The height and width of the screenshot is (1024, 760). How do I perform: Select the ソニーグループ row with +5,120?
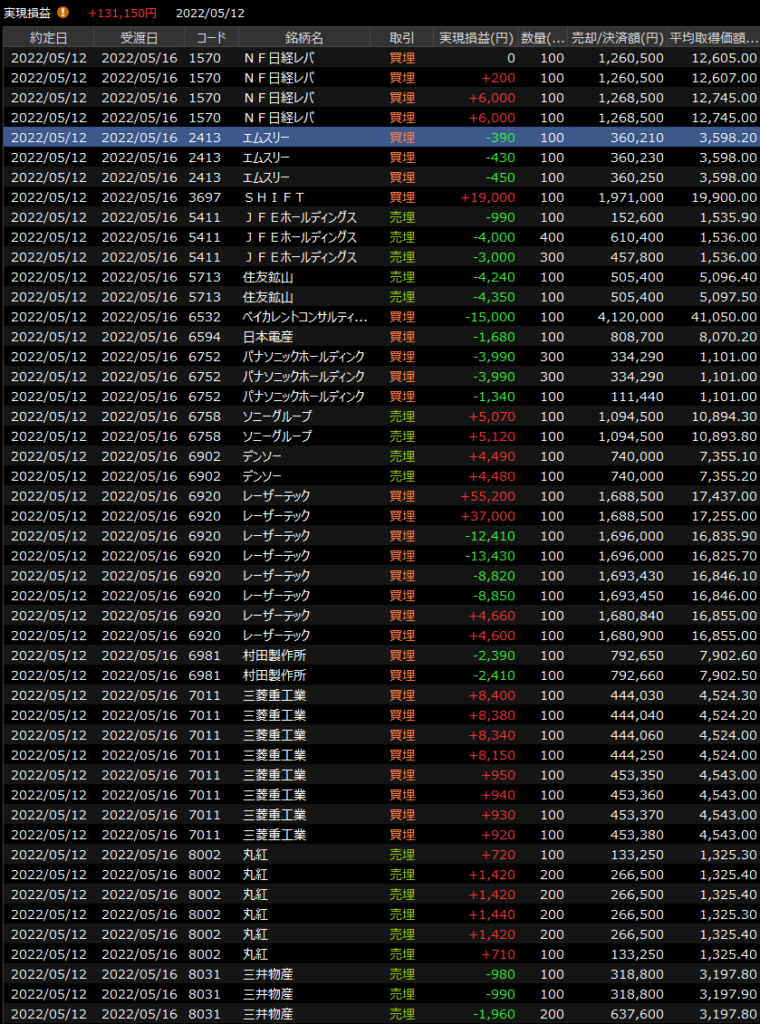click(x=380, y=436)
